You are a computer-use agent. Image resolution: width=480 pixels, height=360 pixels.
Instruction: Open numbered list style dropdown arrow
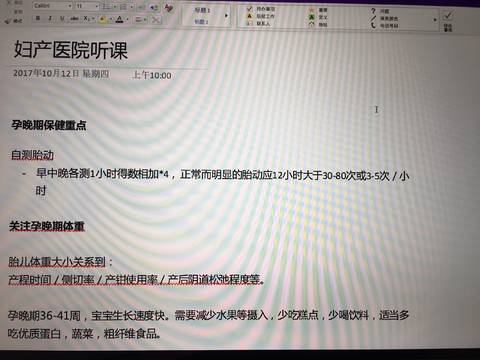click(x=132, y=7)
